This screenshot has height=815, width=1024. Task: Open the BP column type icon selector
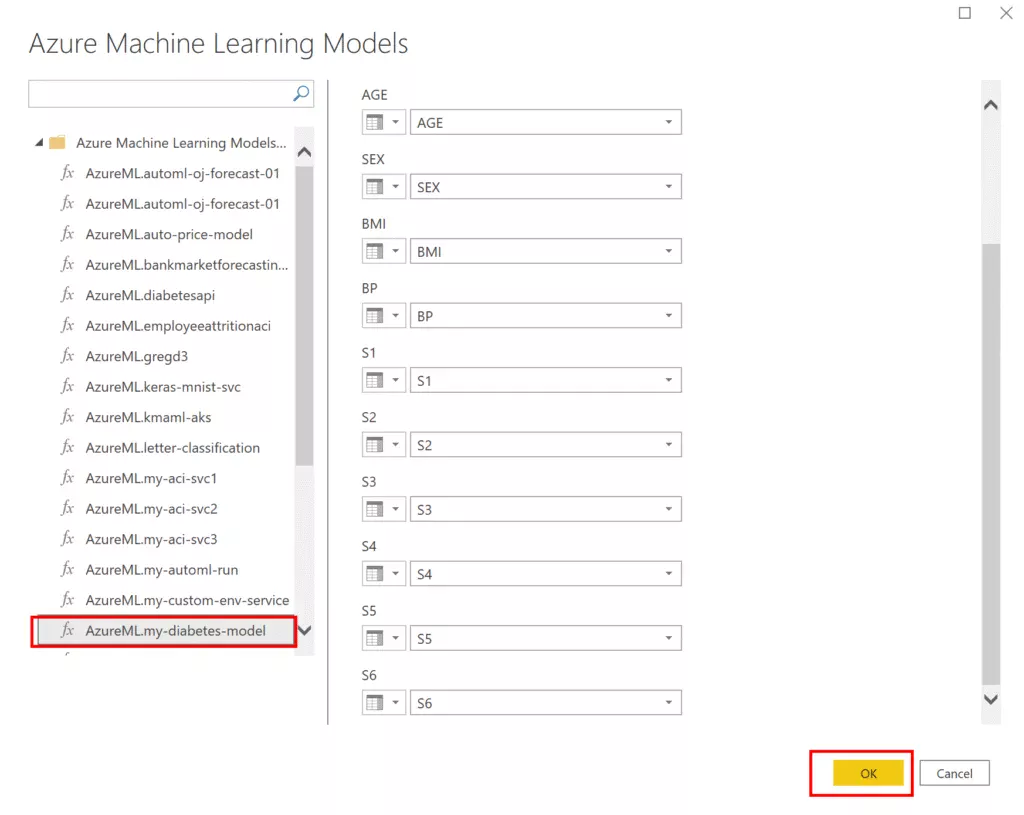383,316
